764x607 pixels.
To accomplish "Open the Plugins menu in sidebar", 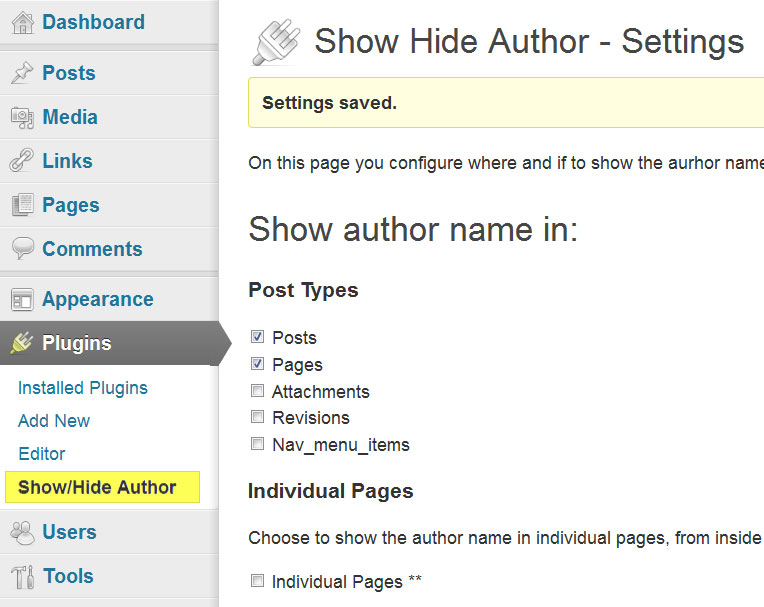I will [77, 343].
